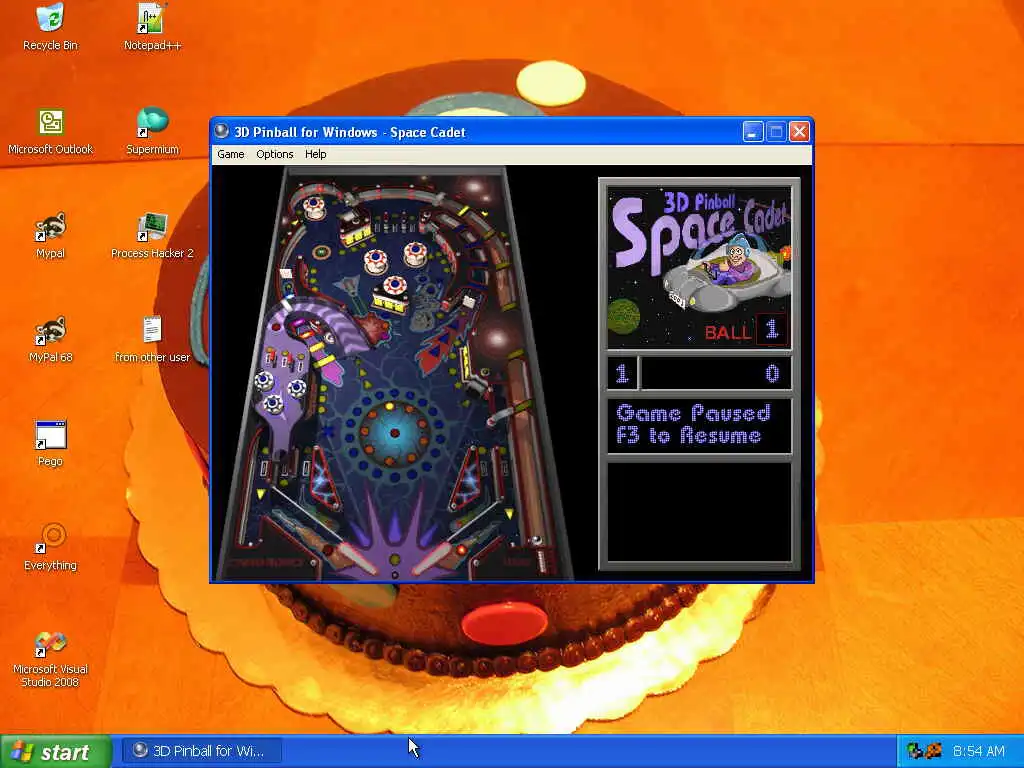Close the 3D Pinball window

799,132
